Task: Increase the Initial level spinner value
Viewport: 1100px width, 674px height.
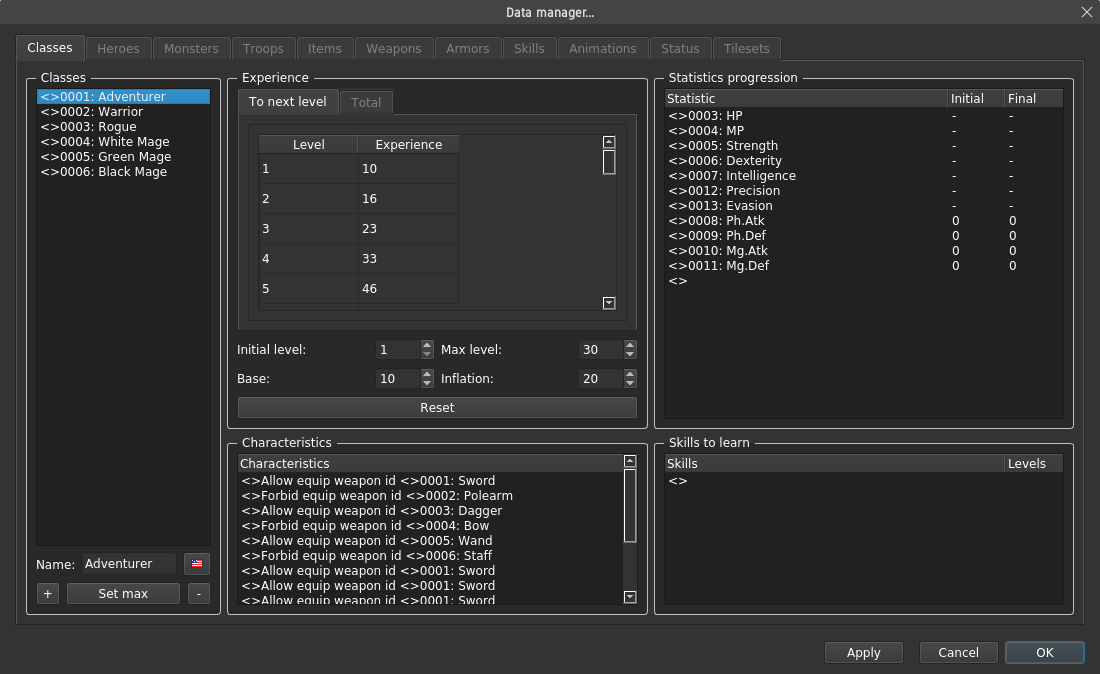Action: [x=427, y=344]
